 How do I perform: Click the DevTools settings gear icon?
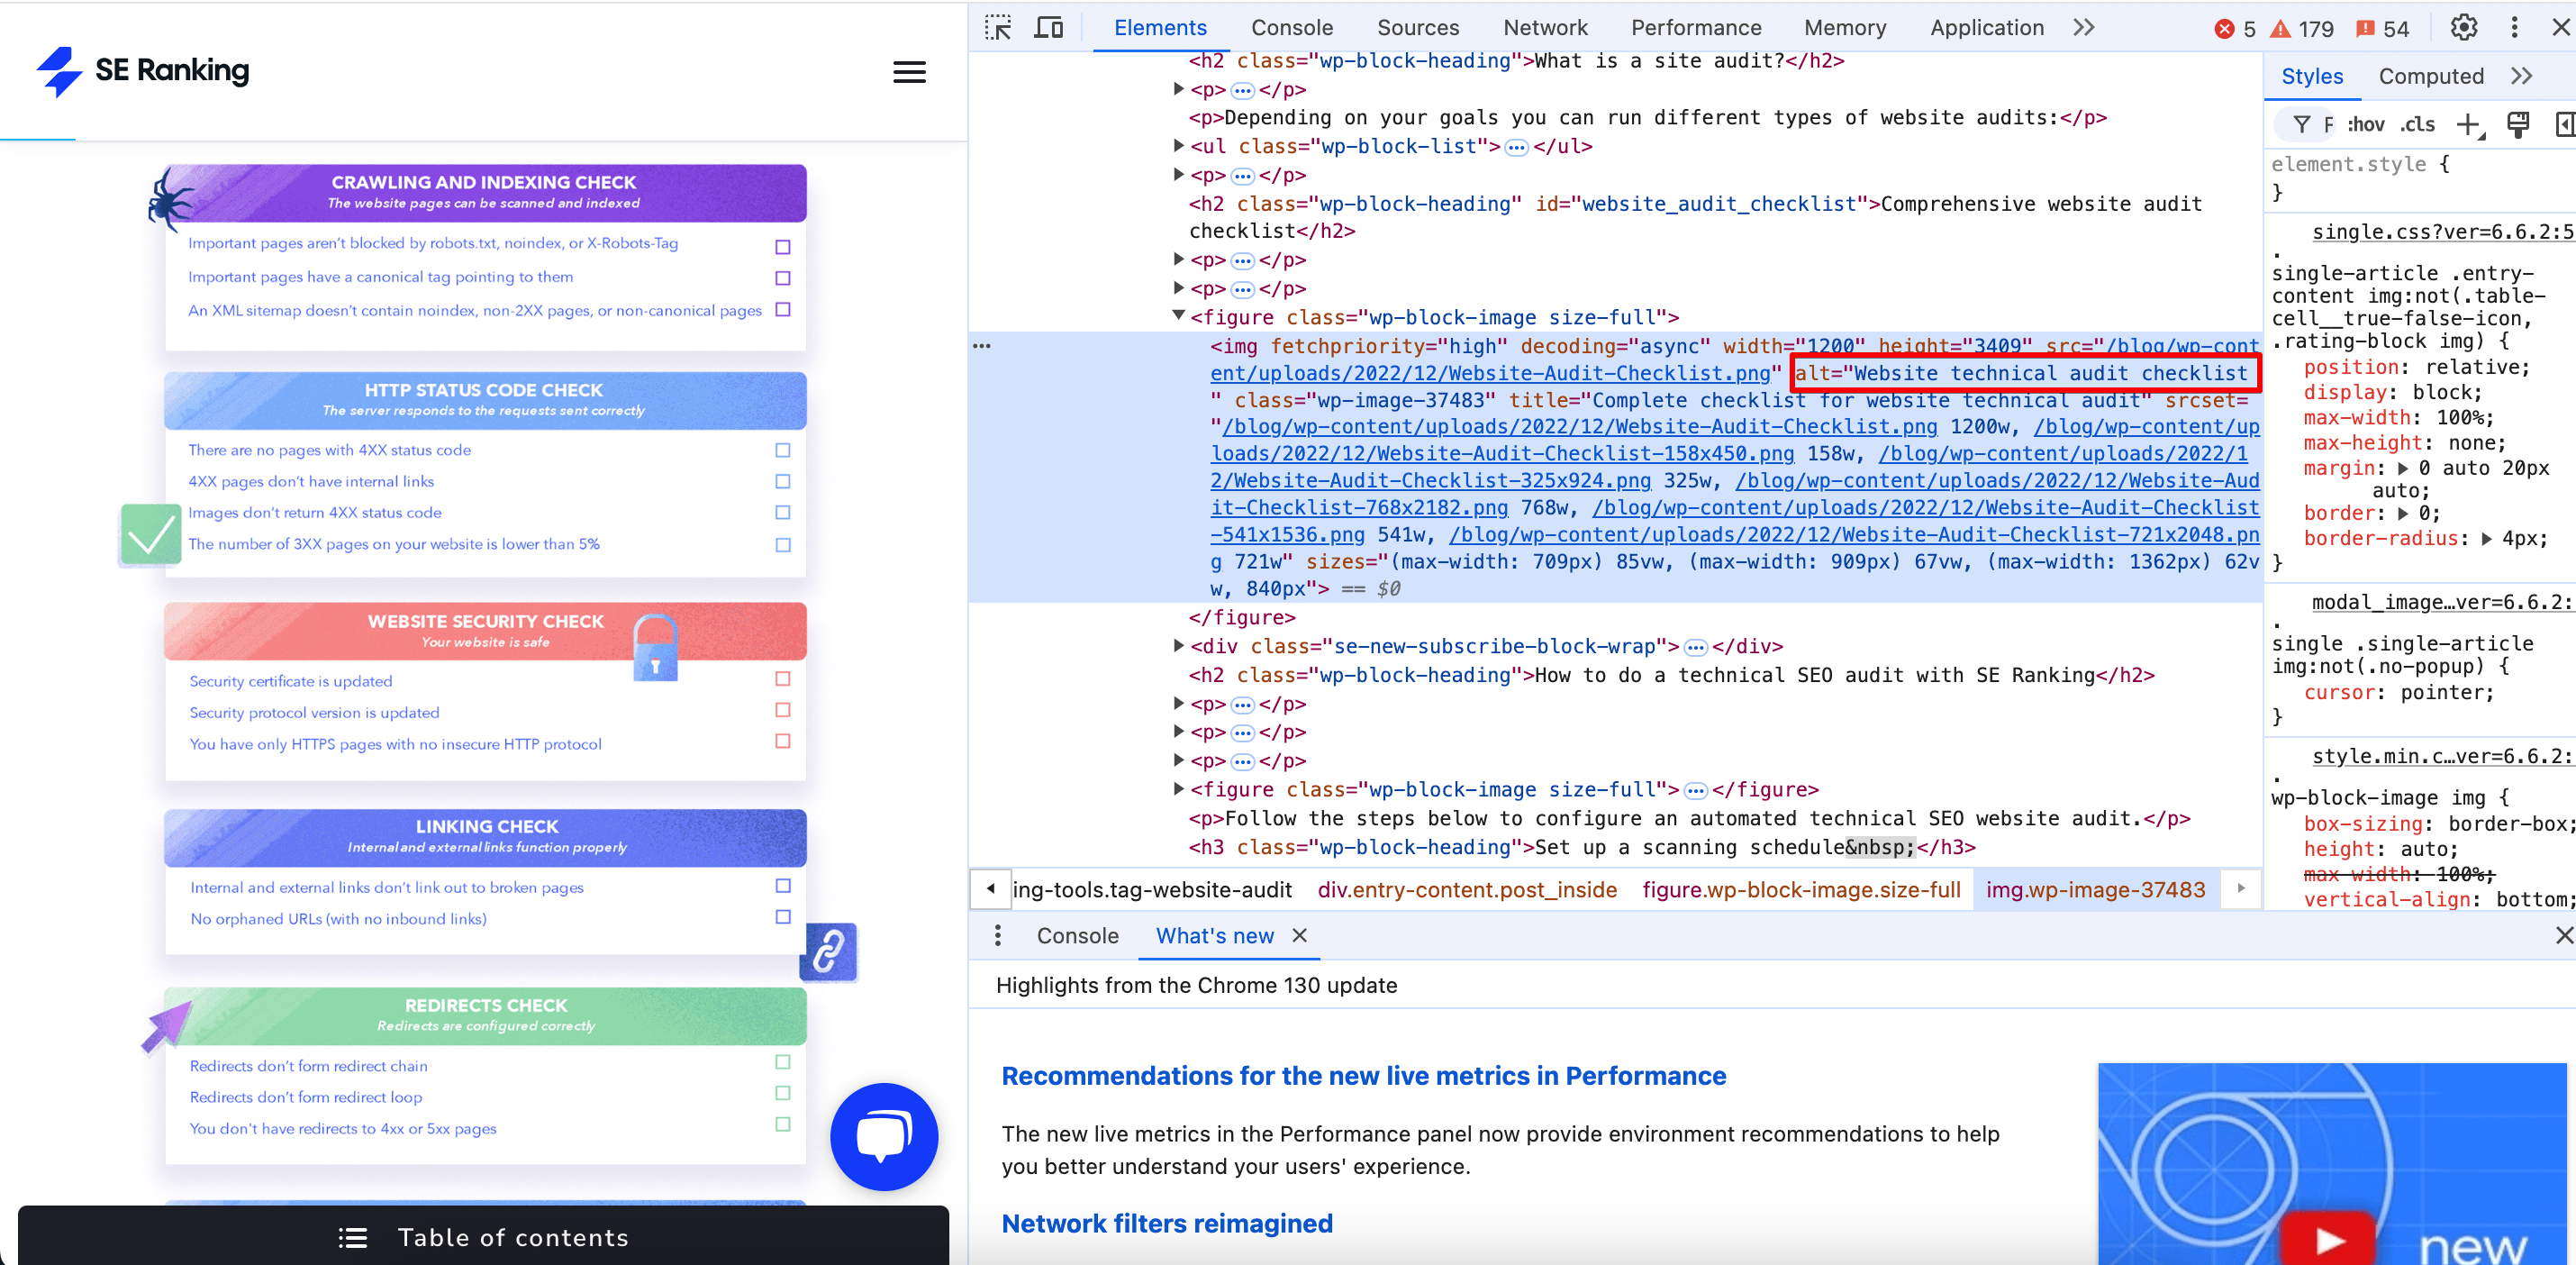(2463, 24)
